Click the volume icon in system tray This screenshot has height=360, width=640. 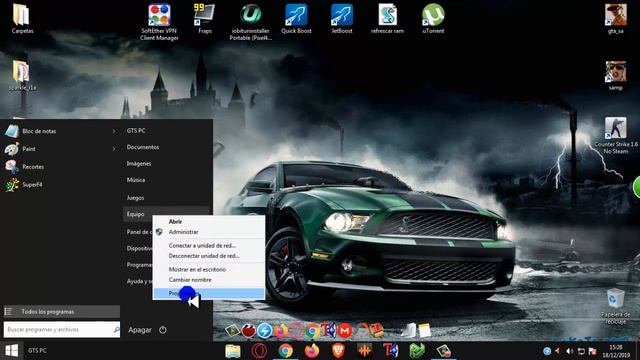point(570,351)
